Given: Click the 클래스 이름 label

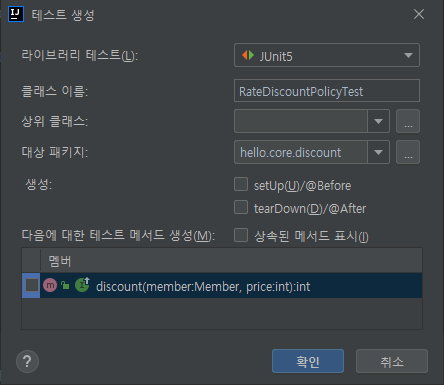Looking at the screenshot, I should 55,91.
